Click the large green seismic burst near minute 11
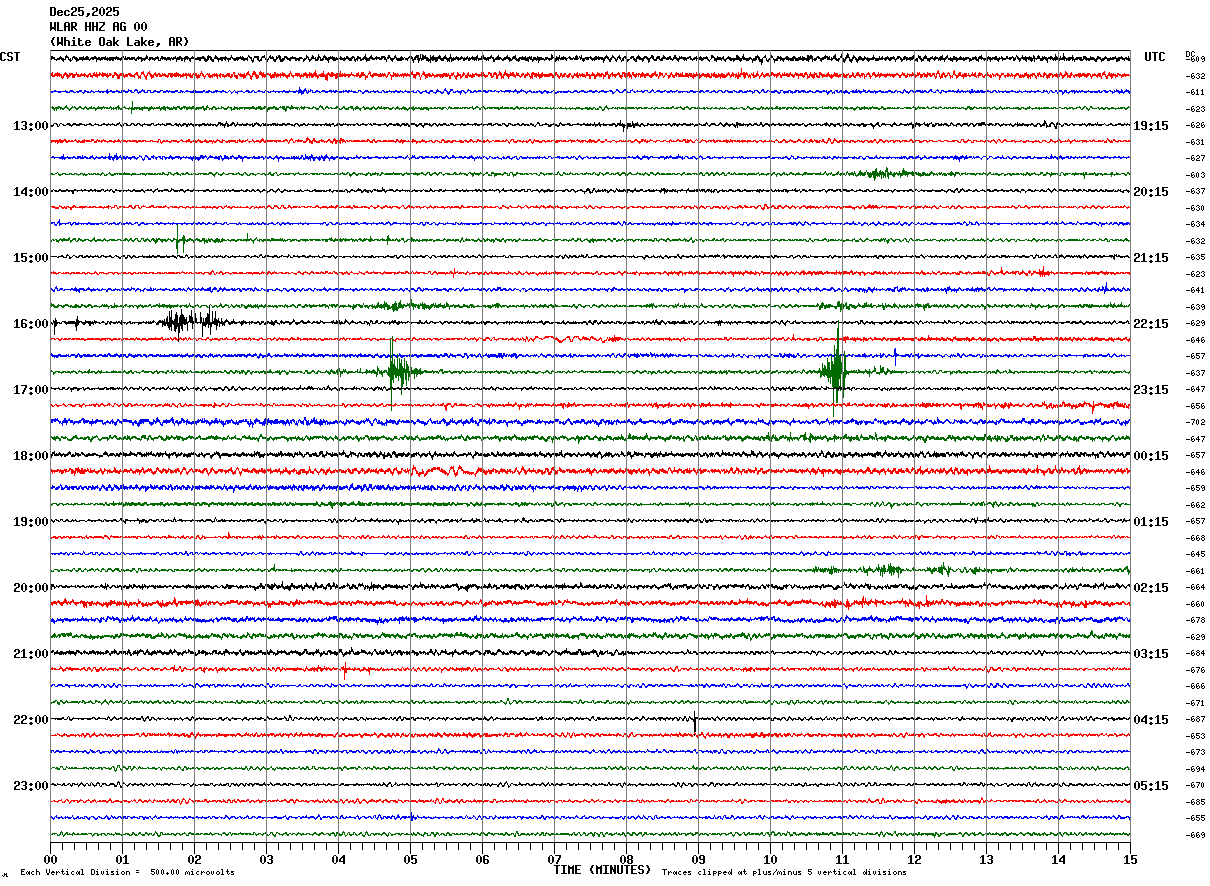This screenshot has height=886, width=1210. coord(837,370)
